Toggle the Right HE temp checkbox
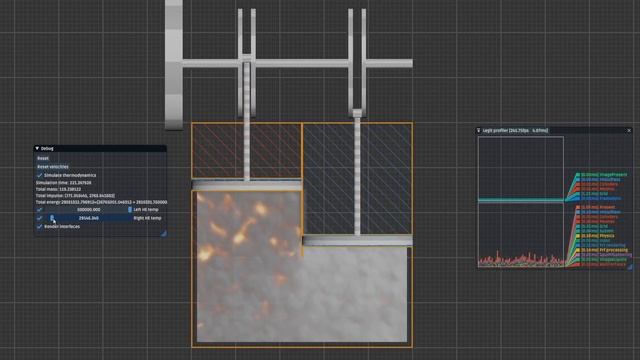Screen dimensions: 640x360 39,218
